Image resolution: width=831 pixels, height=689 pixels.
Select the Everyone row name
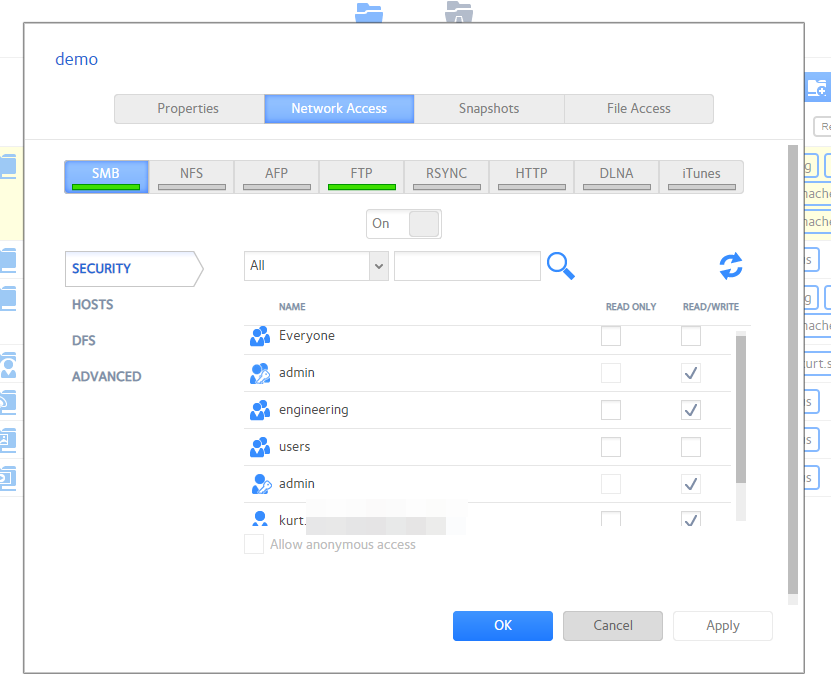pyautogui.click(x=307, y=336)
